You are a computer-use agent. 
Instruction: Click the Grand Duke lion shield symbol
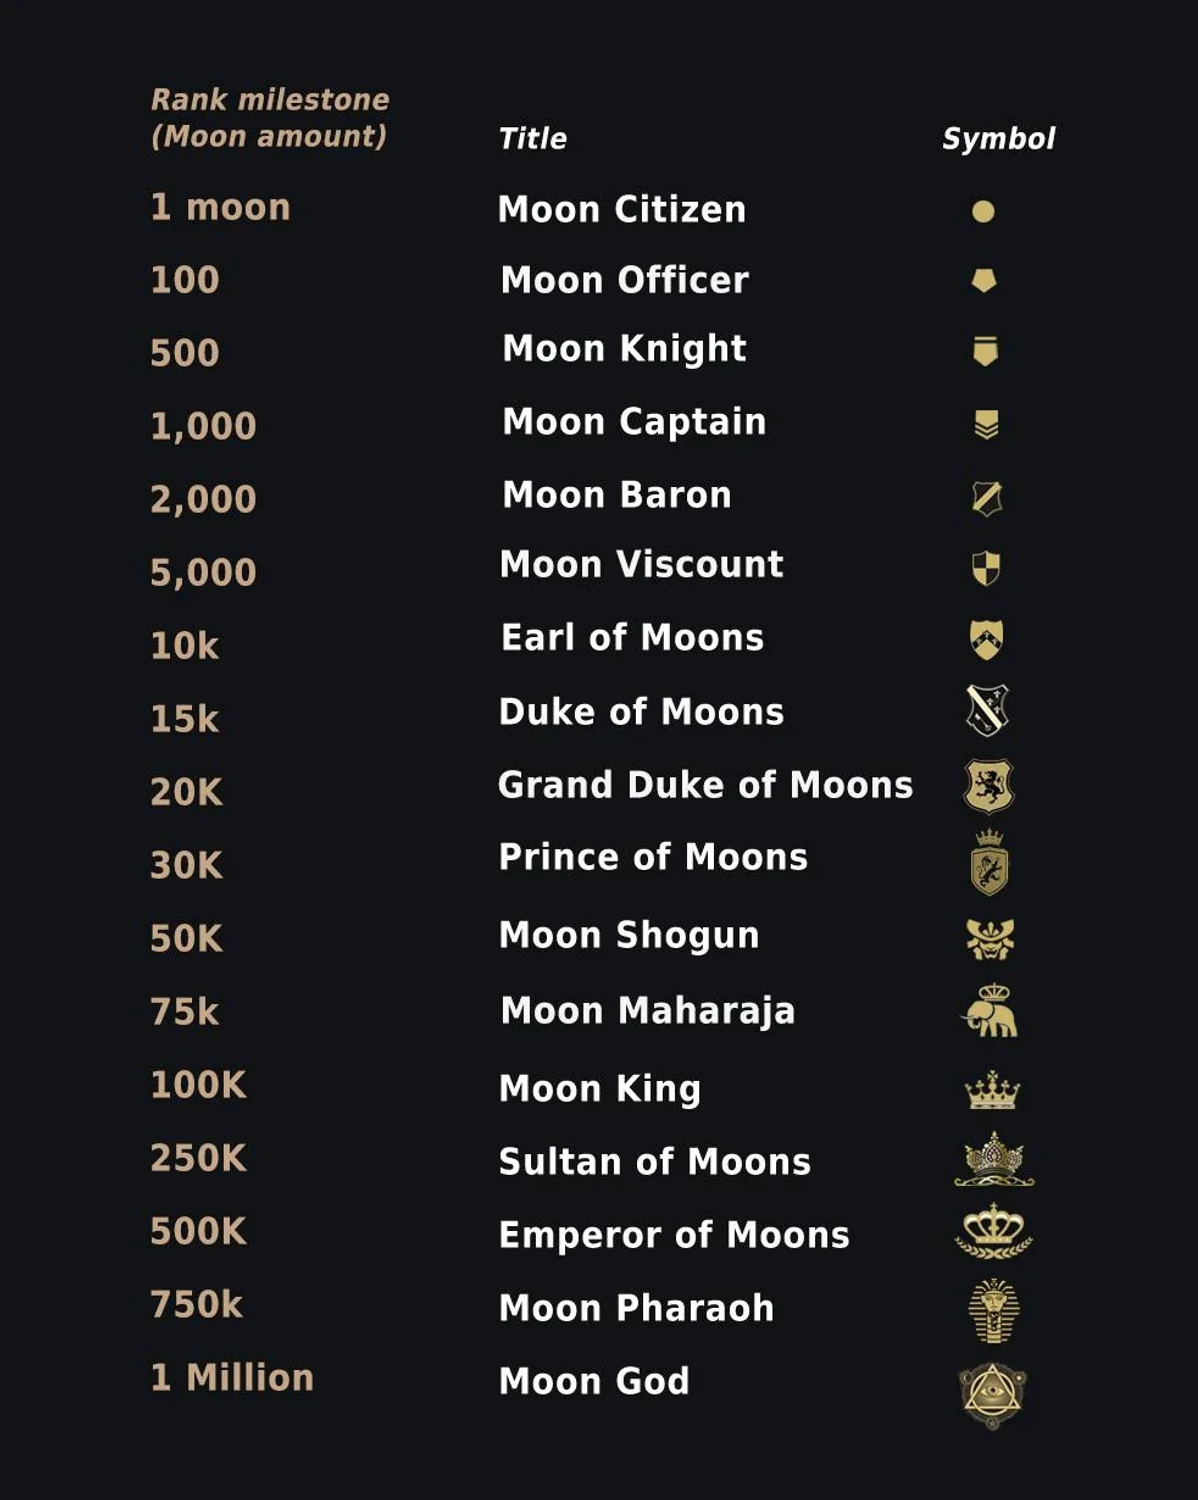[x=989, y=786]
